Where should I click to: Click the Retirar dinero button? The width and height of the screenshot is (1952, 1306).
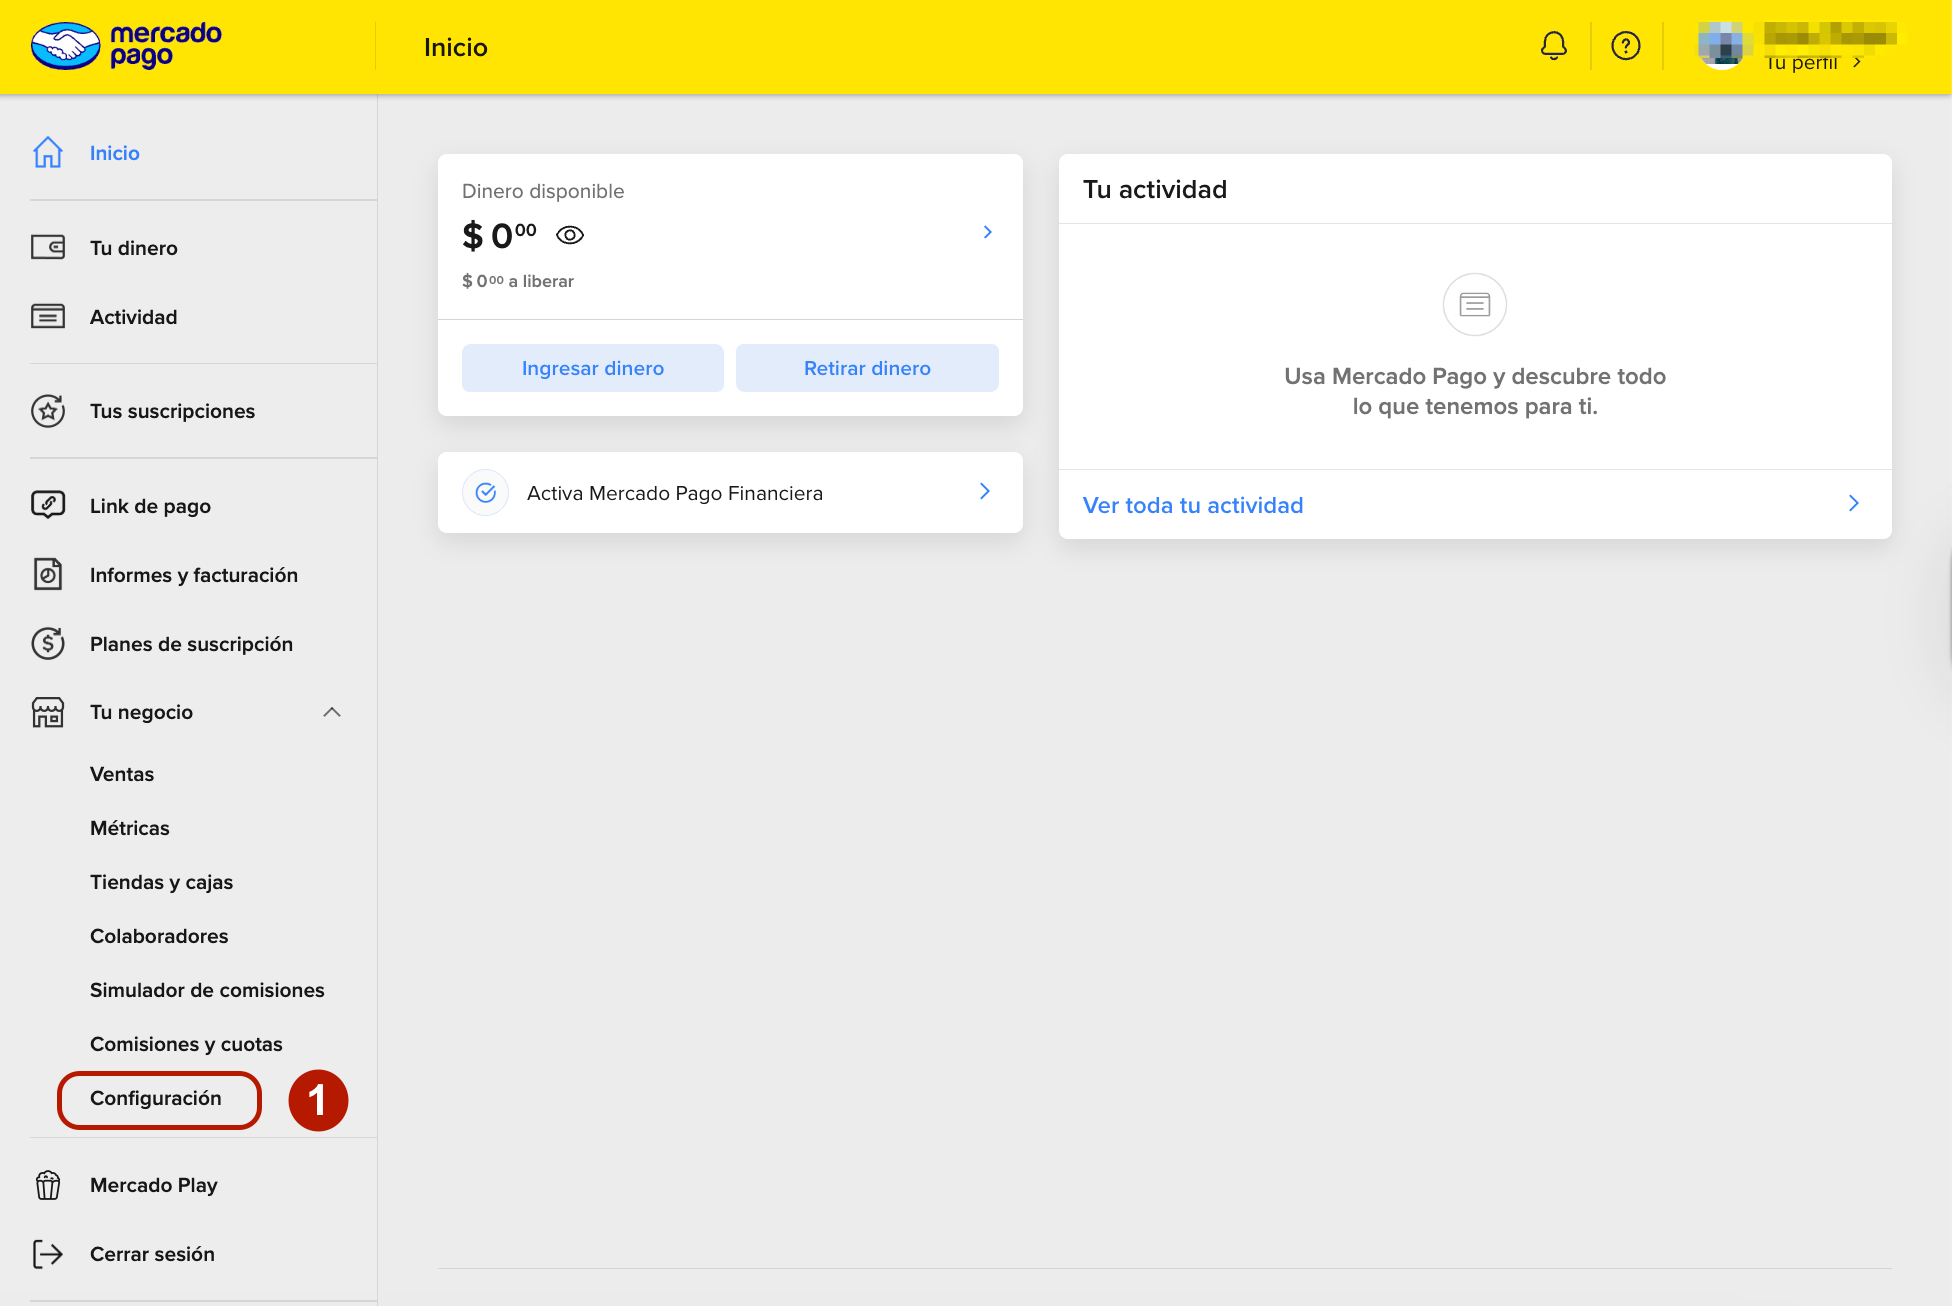pyautogui.click(x=867, y=368)
